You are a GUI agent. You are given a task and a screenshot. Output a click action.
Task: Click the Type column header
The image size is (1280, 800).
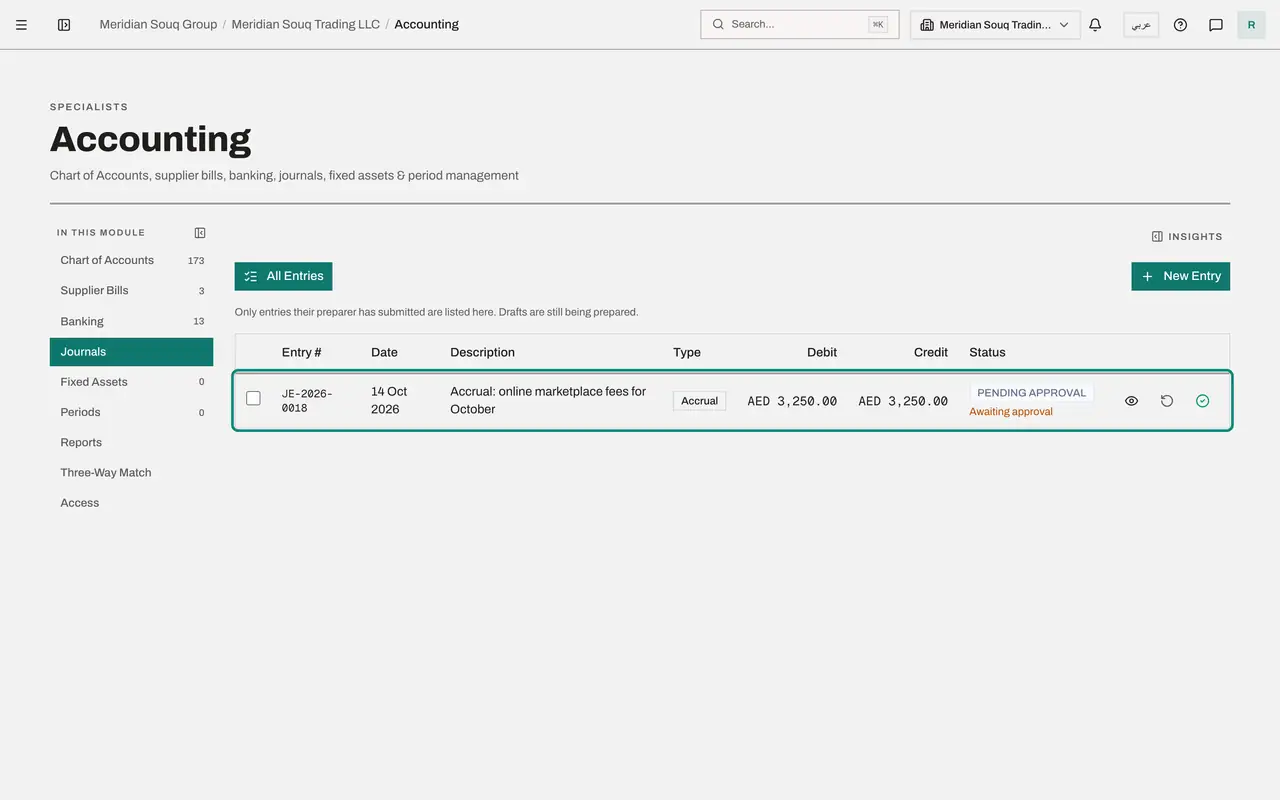[x=687, y=352]
